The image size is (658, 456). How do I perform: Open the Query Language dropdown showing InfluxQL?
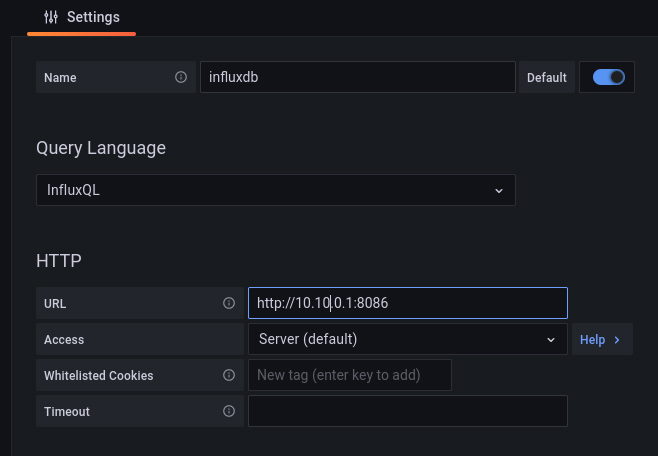pyautogui.click(x=276, y=190)
